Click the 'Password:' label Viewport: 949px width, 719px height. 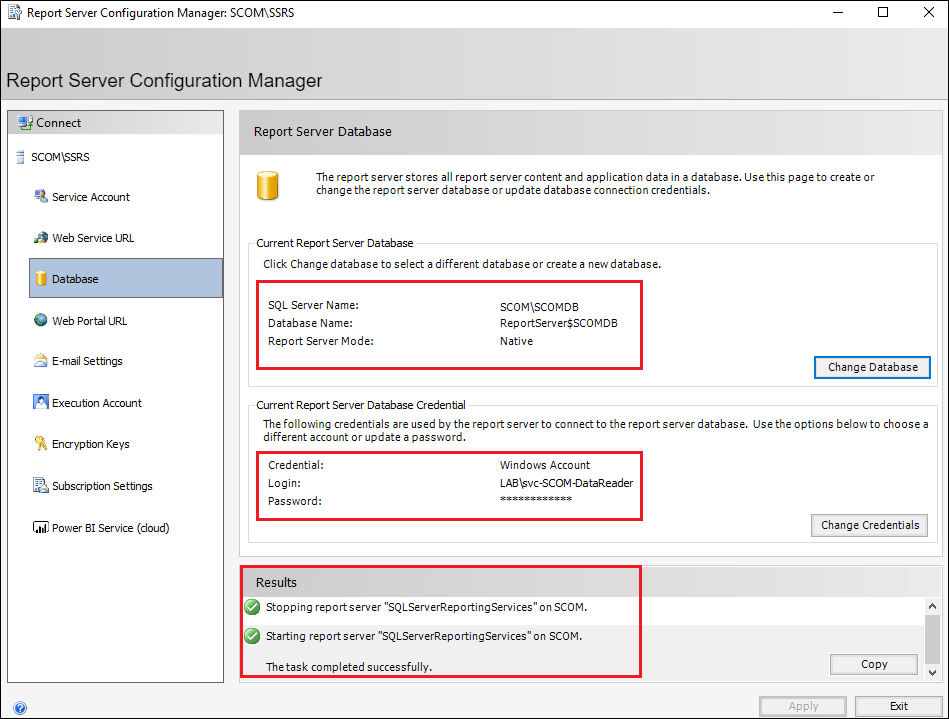click(295, 501)
